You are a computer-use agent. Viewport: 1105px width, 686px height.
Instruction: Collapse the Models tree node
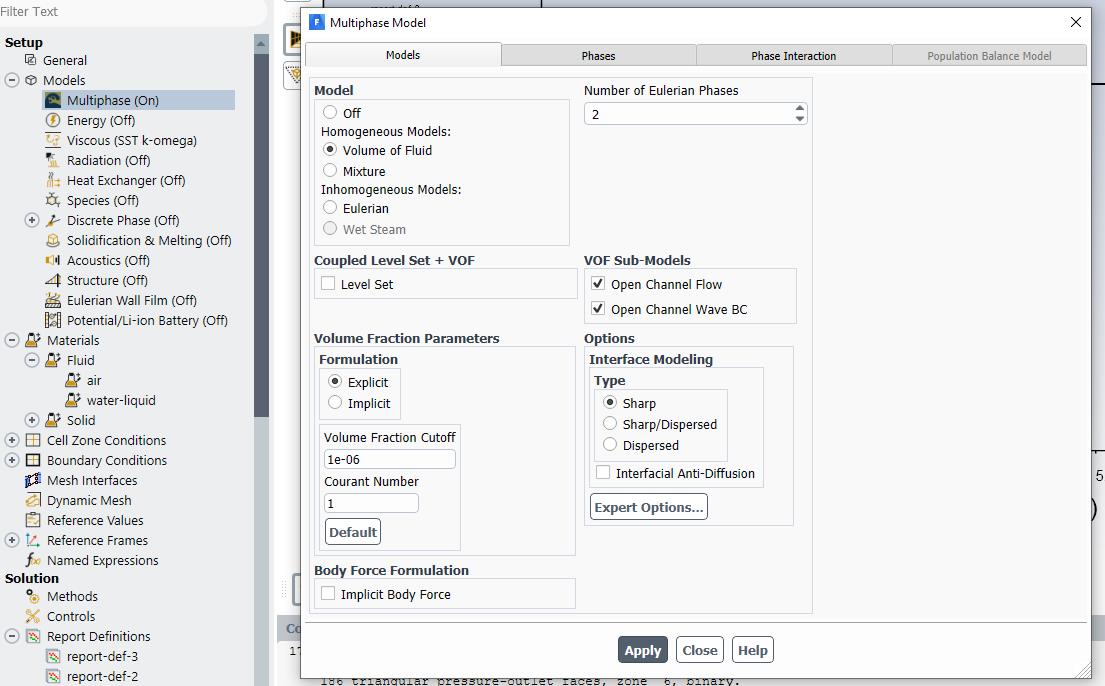[12, 80]
